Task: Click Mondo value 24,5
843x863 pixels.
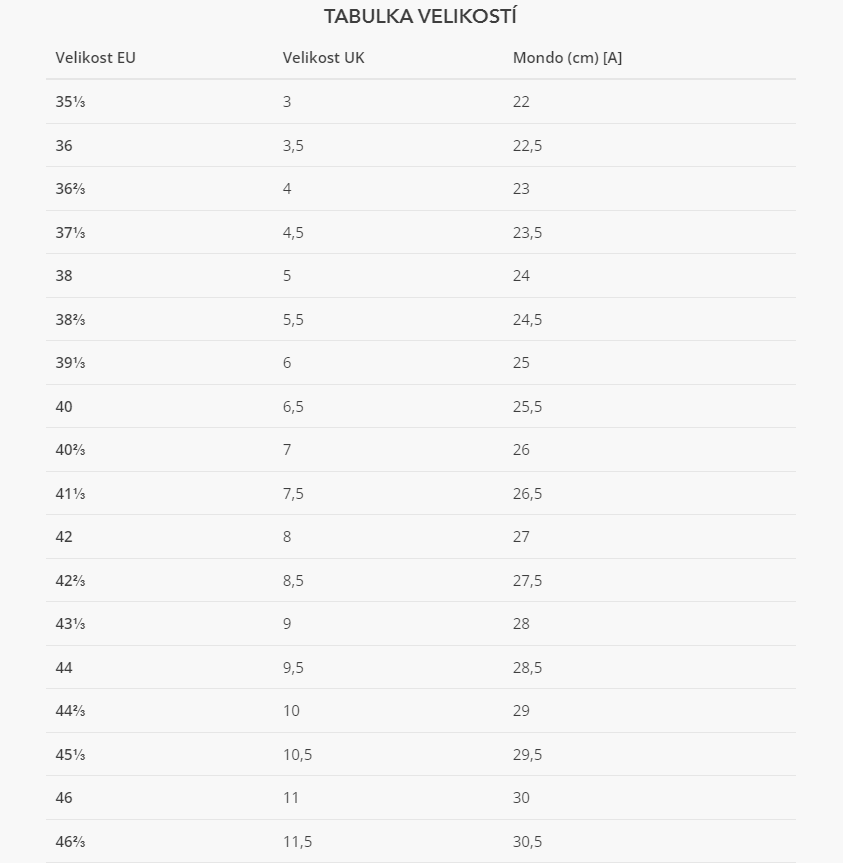Action: 527,320
